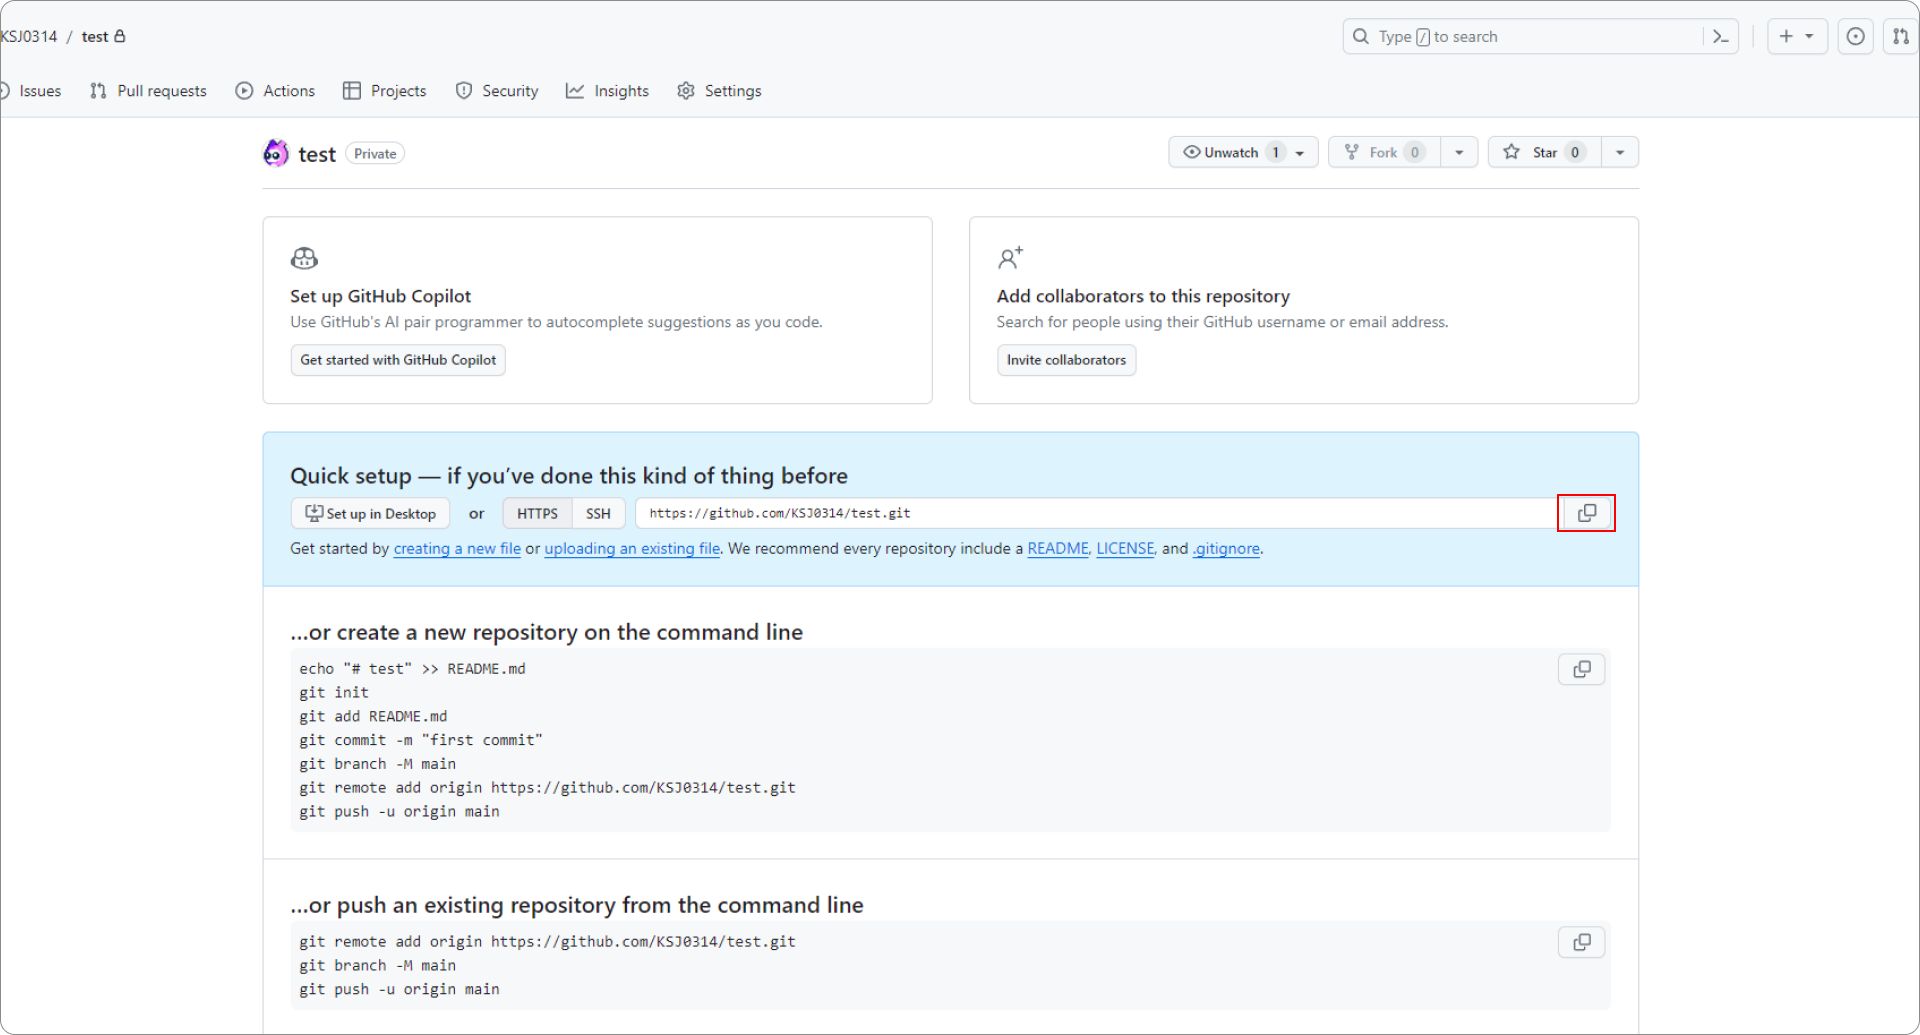Open the Security tab
The image size is (1920, 1035).
[x=497, y=91]
